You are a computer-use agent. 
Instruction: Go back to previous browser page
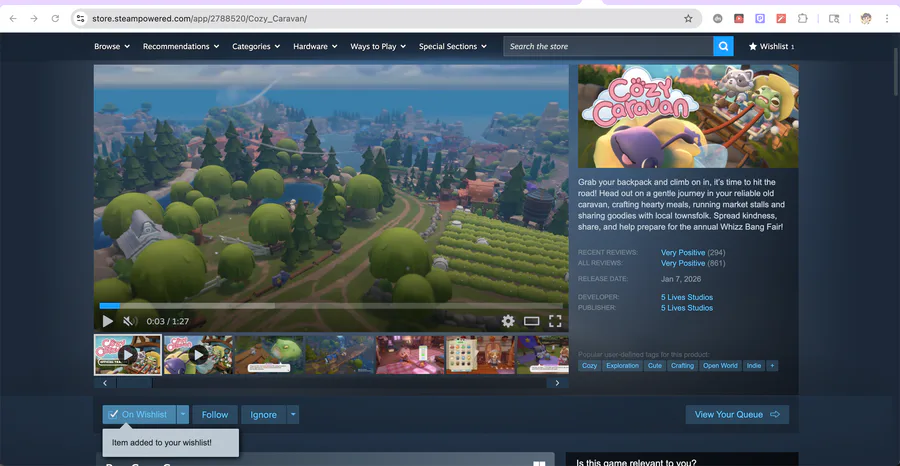[x=13, y=18]
